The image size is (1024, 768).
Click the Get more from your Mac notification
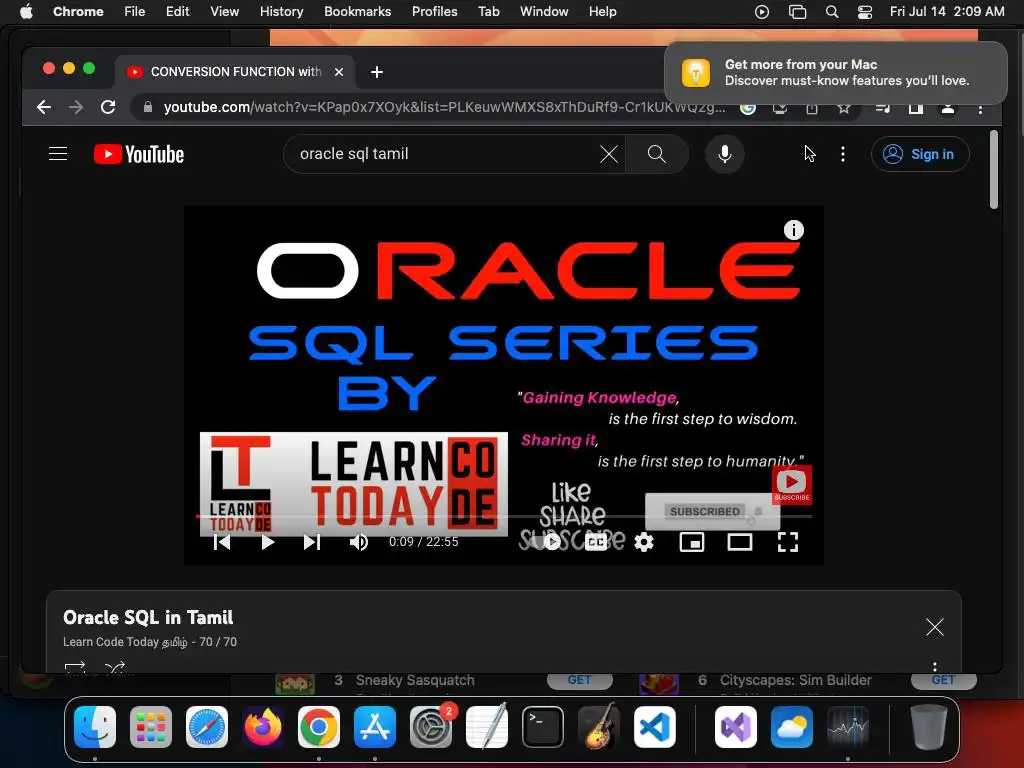836,72
